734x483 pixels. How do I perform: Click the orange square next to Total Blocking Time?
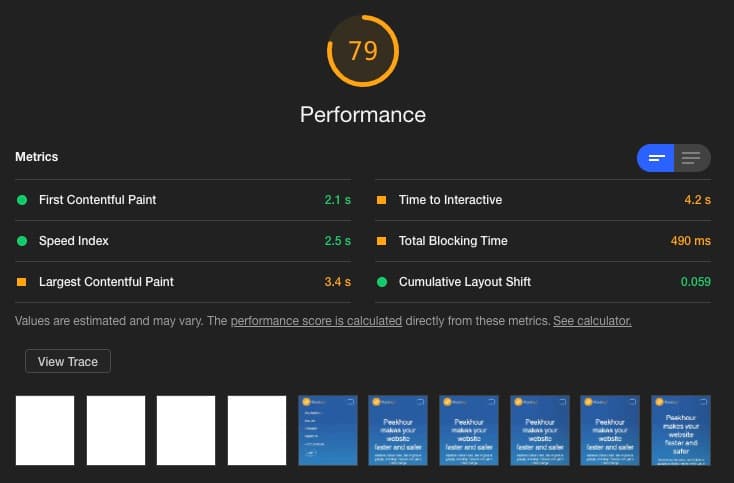coord(382,241)
